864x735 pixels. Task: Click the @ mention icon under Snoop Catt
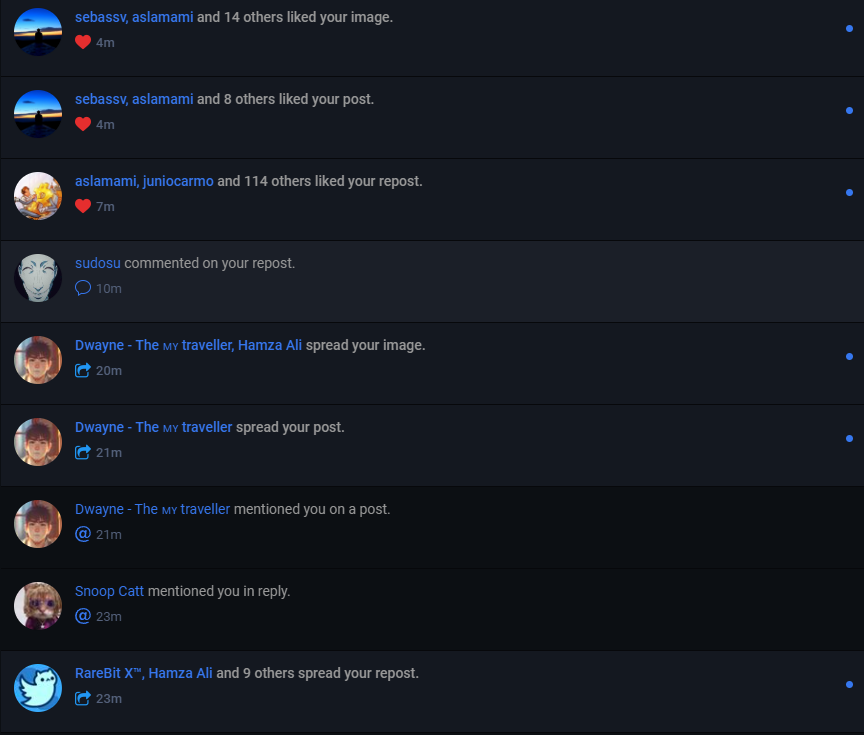pos(83,615)
